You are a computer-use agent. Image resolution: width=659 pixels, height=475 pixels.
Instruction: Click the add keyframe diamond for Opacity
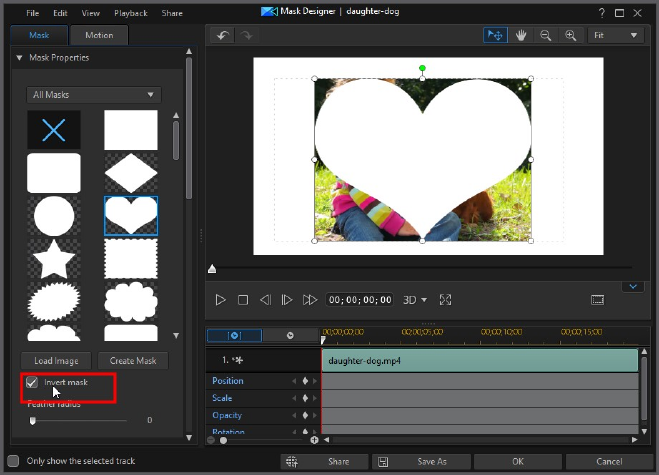305,415
